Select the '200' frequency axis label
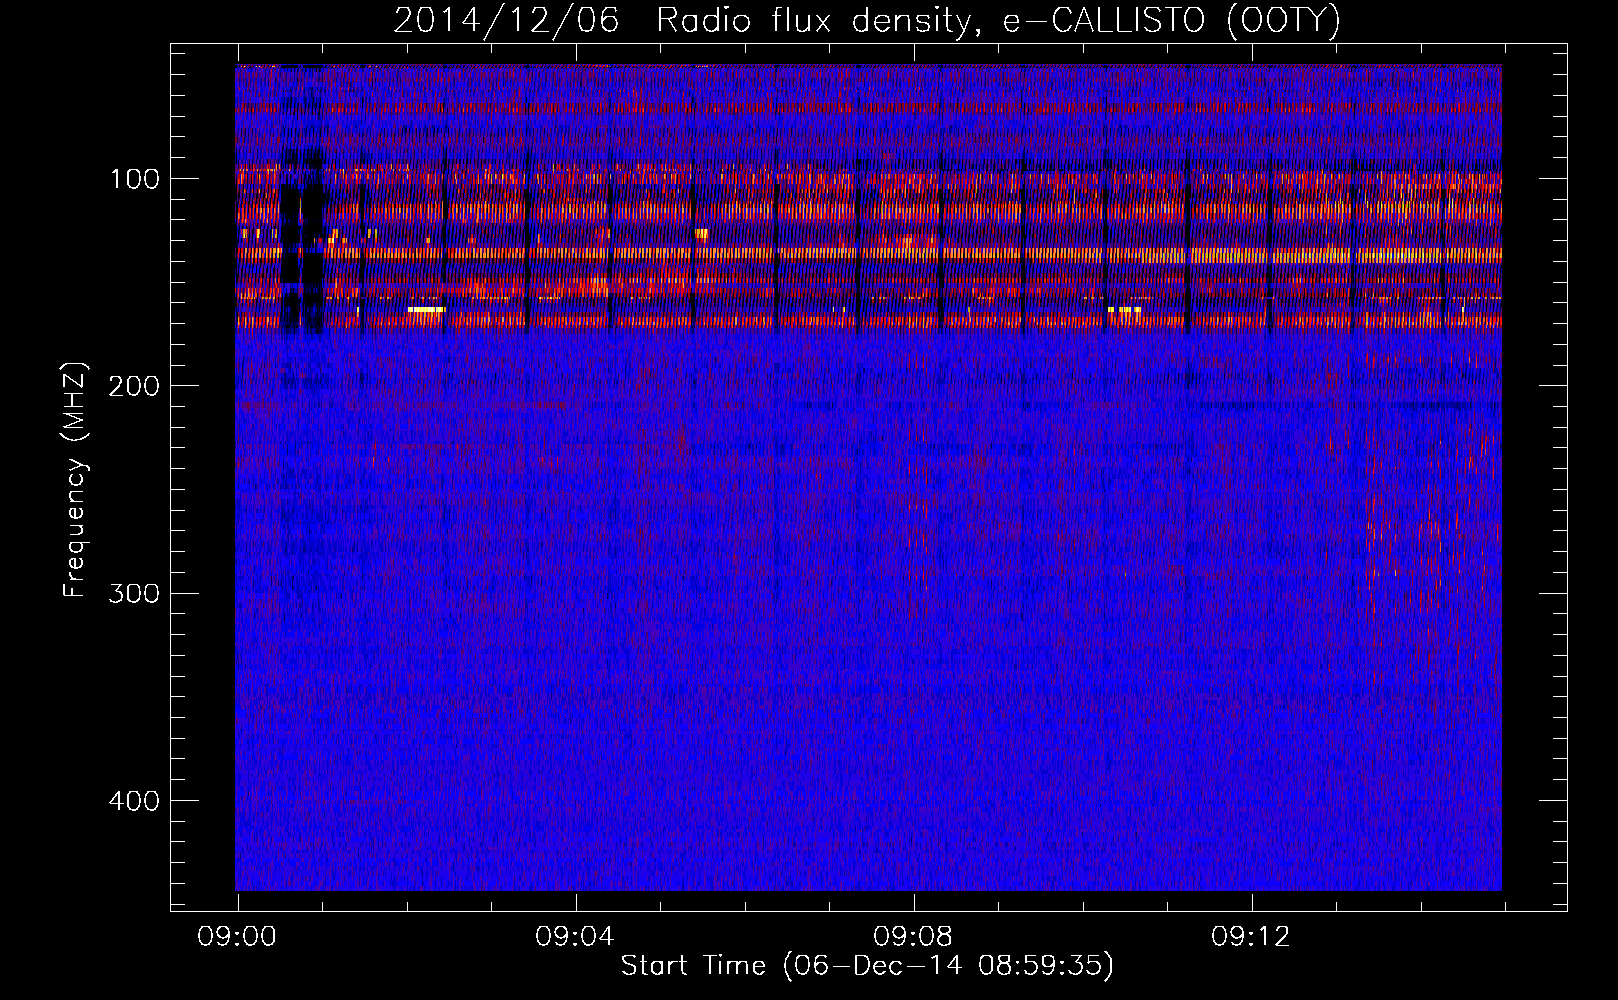The height and width of the screenshot is (1000, 1618). pyautogui.click(x=135, y=387)
